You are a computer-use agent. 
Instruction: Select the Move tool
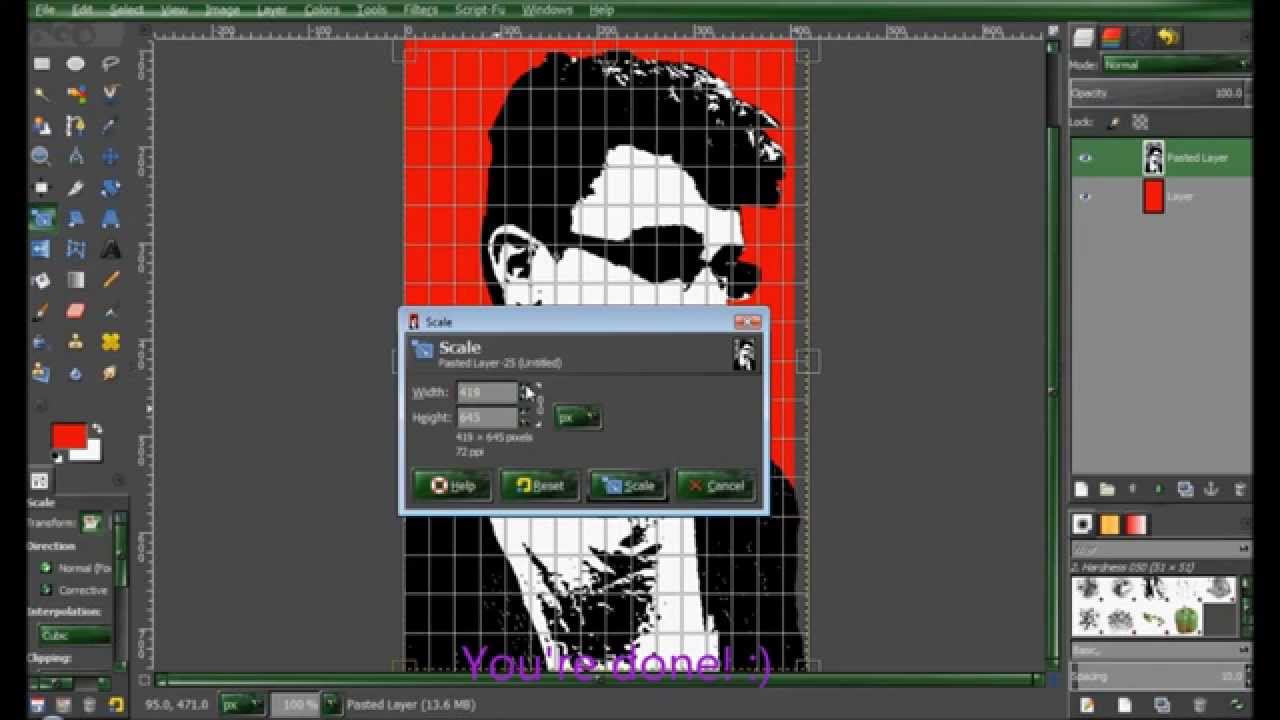[x=110, y=157]
